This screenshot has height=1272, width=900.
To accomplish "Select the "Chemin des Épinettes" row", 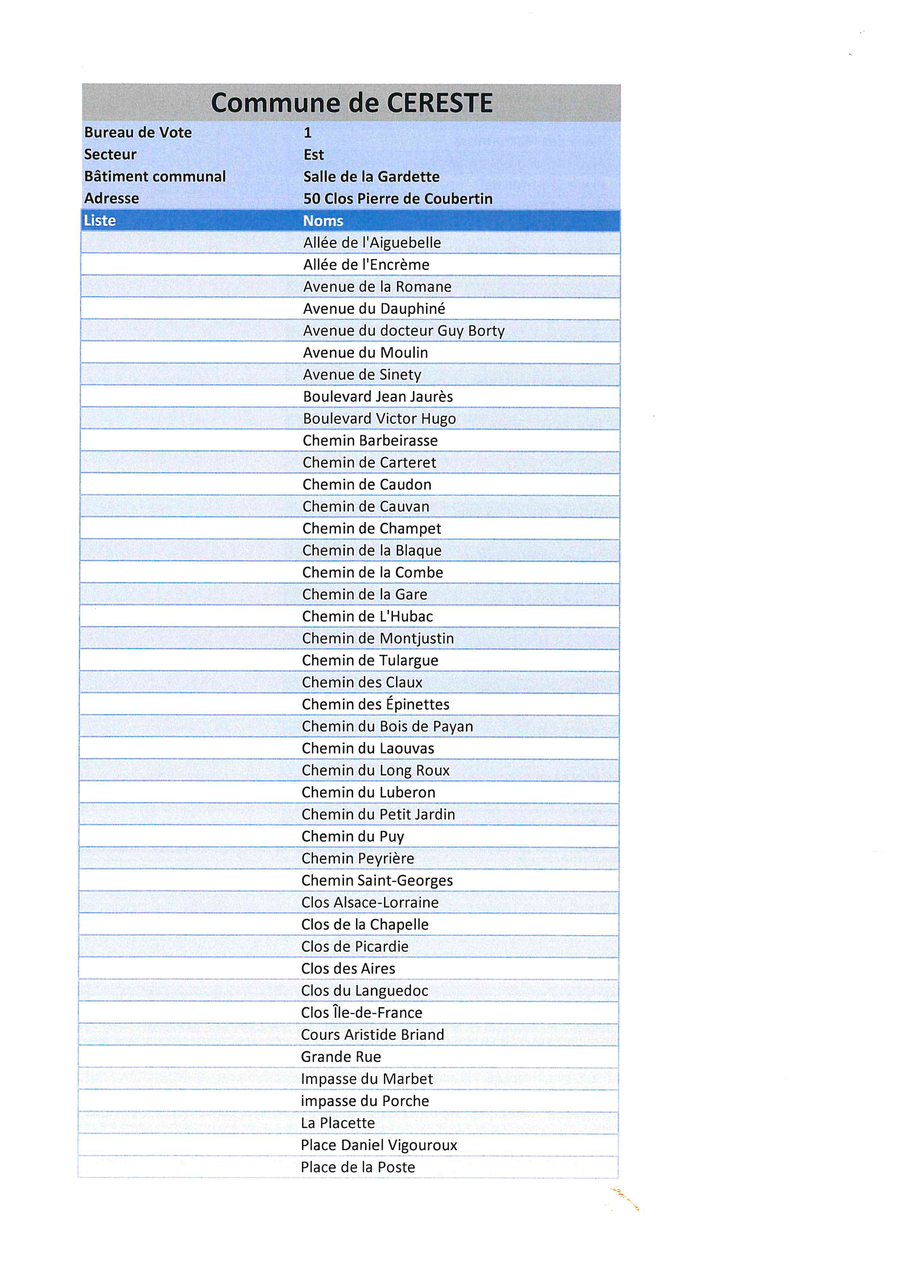I will [x=375, y=705].
